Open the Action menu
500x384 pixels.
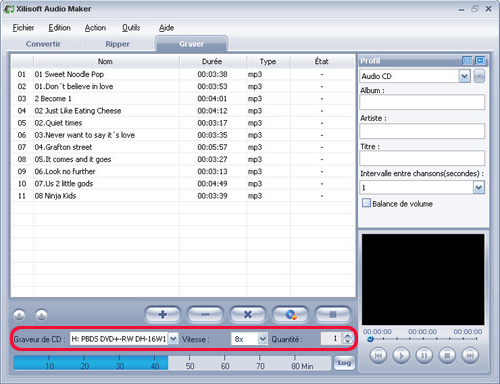[x=95, y=28]
